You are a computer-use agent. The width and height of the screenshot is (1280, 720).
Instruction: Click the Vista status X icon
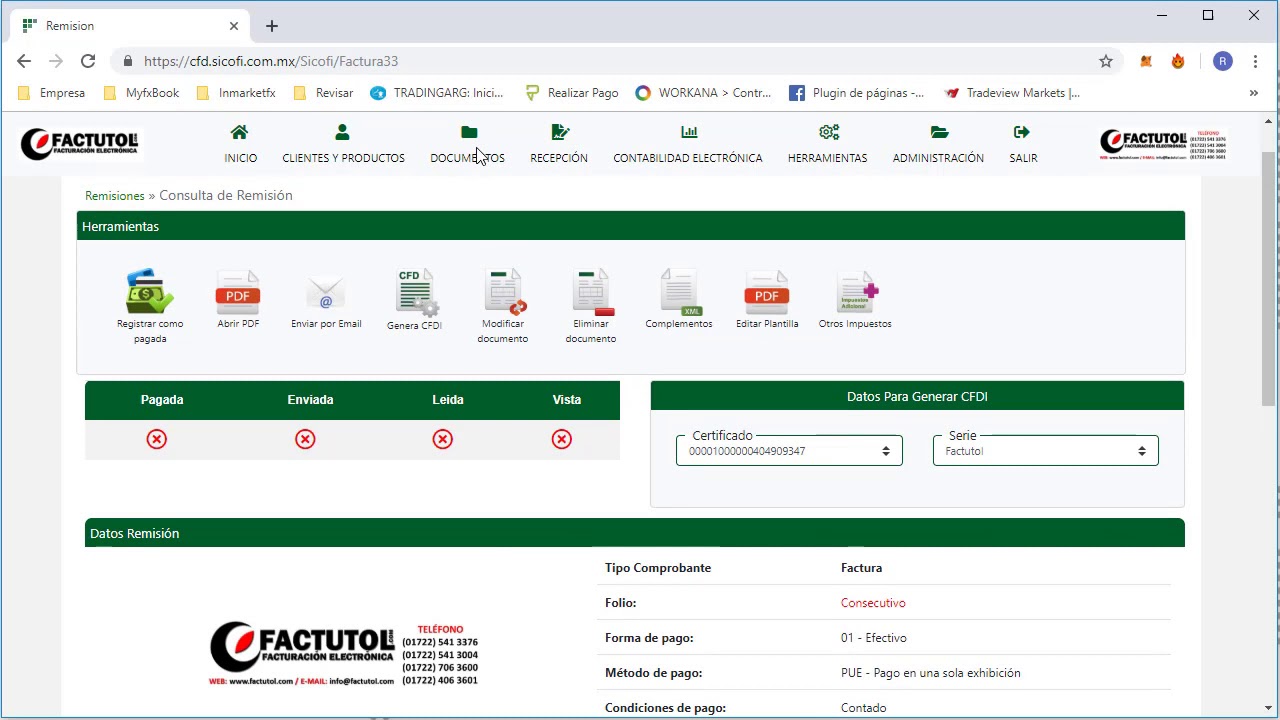point(562,439)
